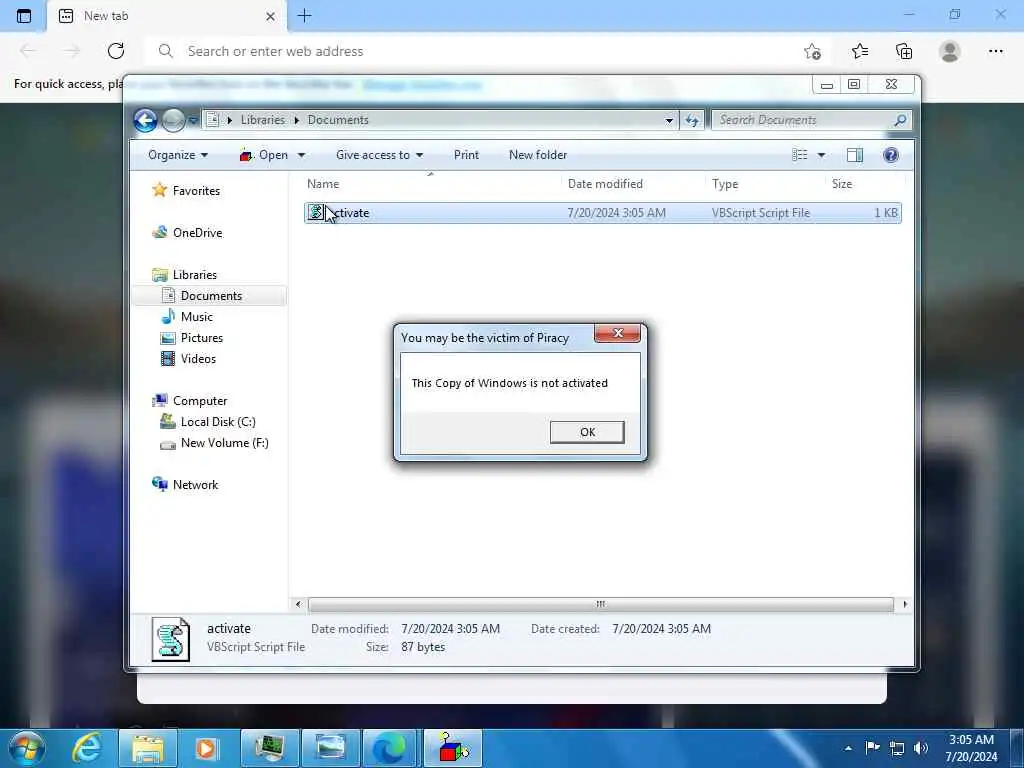
Task: Open the Windows Start orb
Action: pyautogui.click(x=27, y=748)
